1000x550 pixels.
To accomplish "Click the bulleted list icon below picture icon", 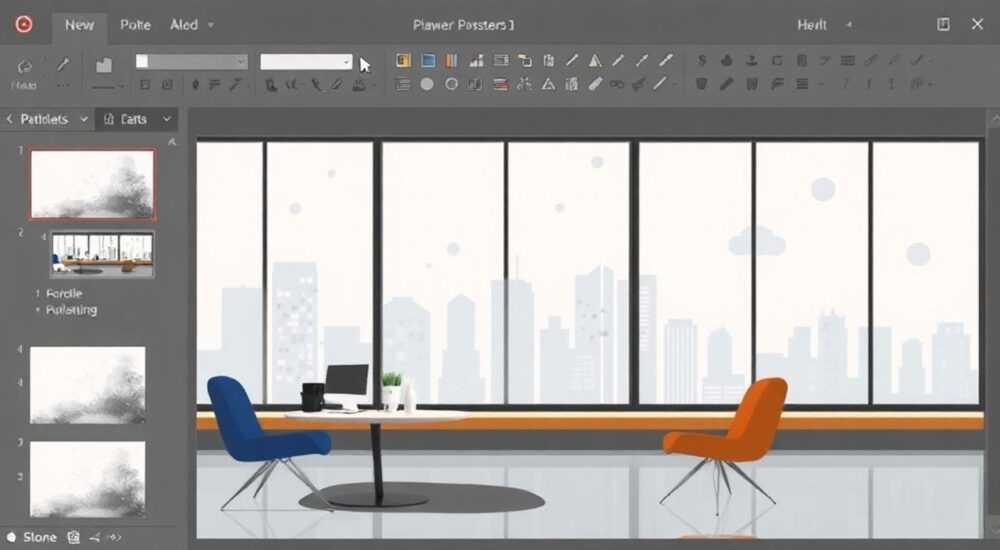I will [402, 84].
